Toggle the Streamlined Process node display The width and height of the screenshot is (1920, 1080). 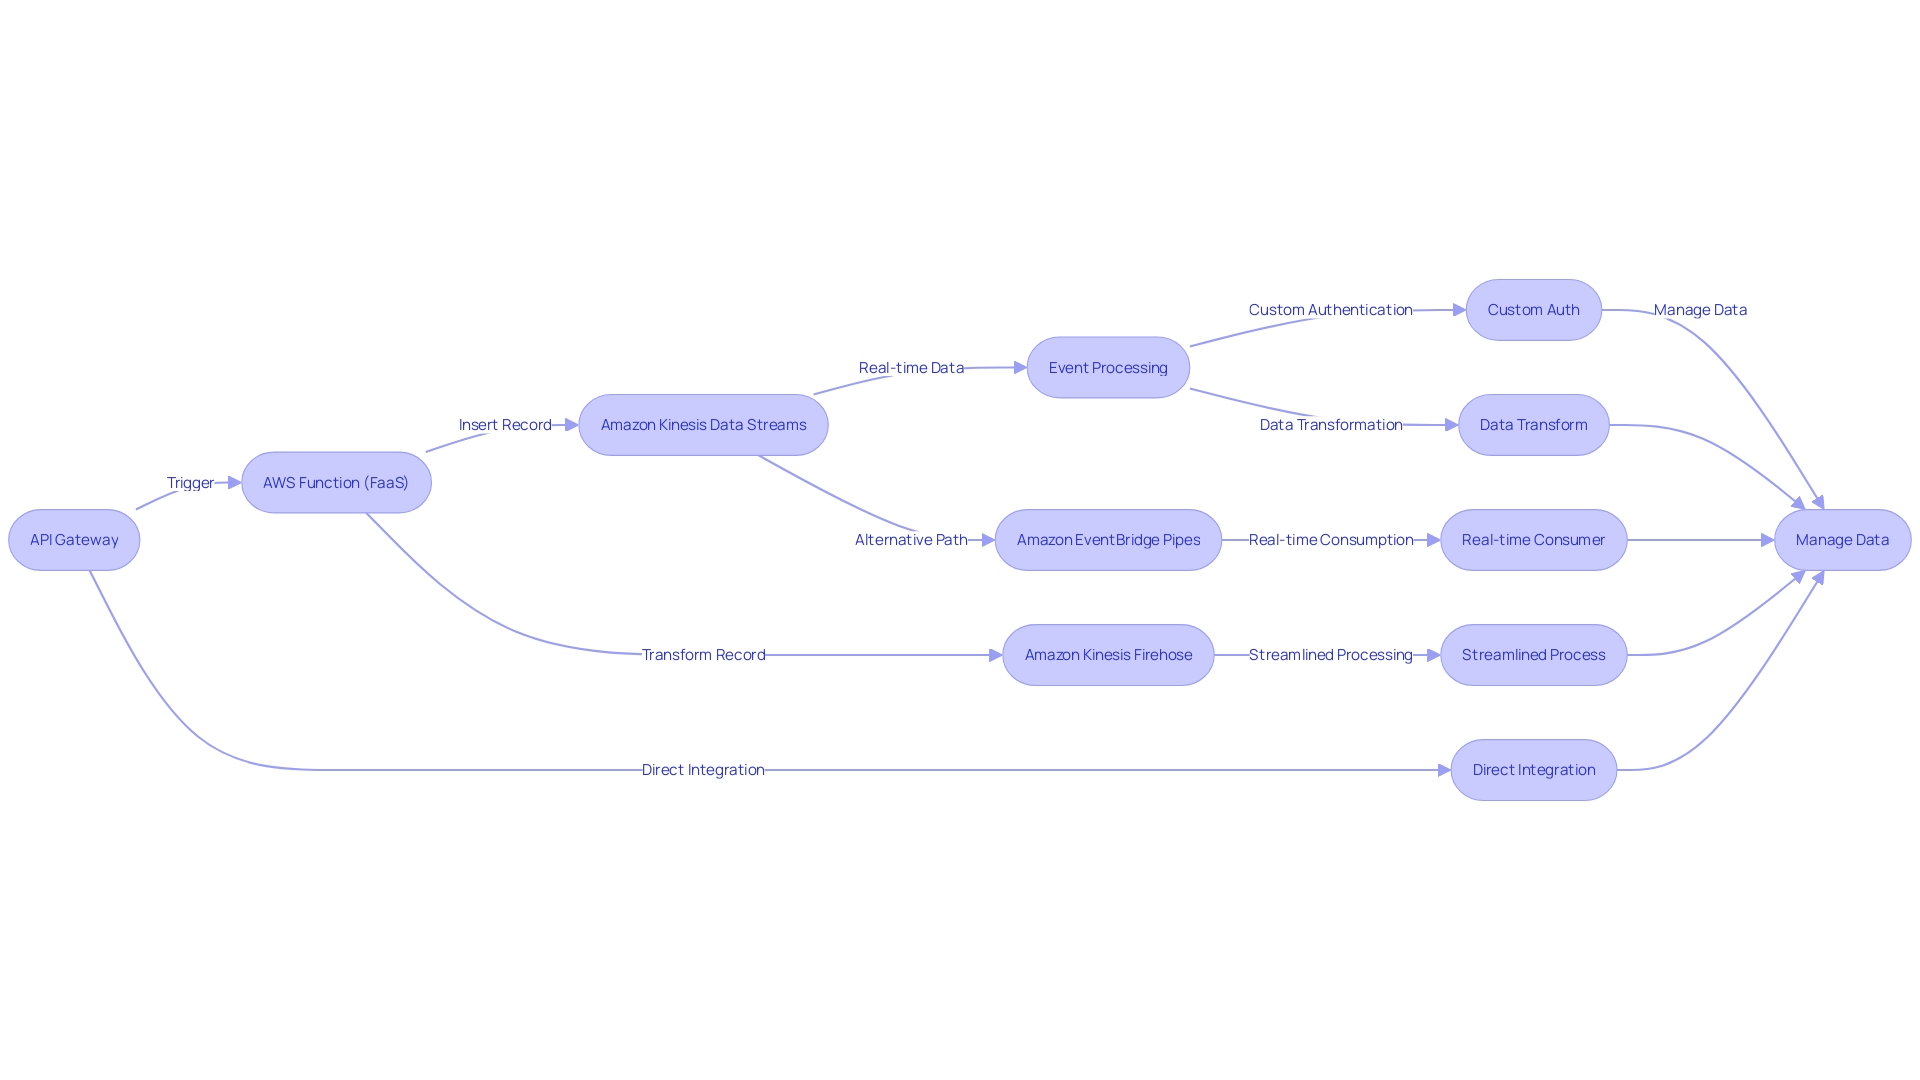coord(1534,654)
